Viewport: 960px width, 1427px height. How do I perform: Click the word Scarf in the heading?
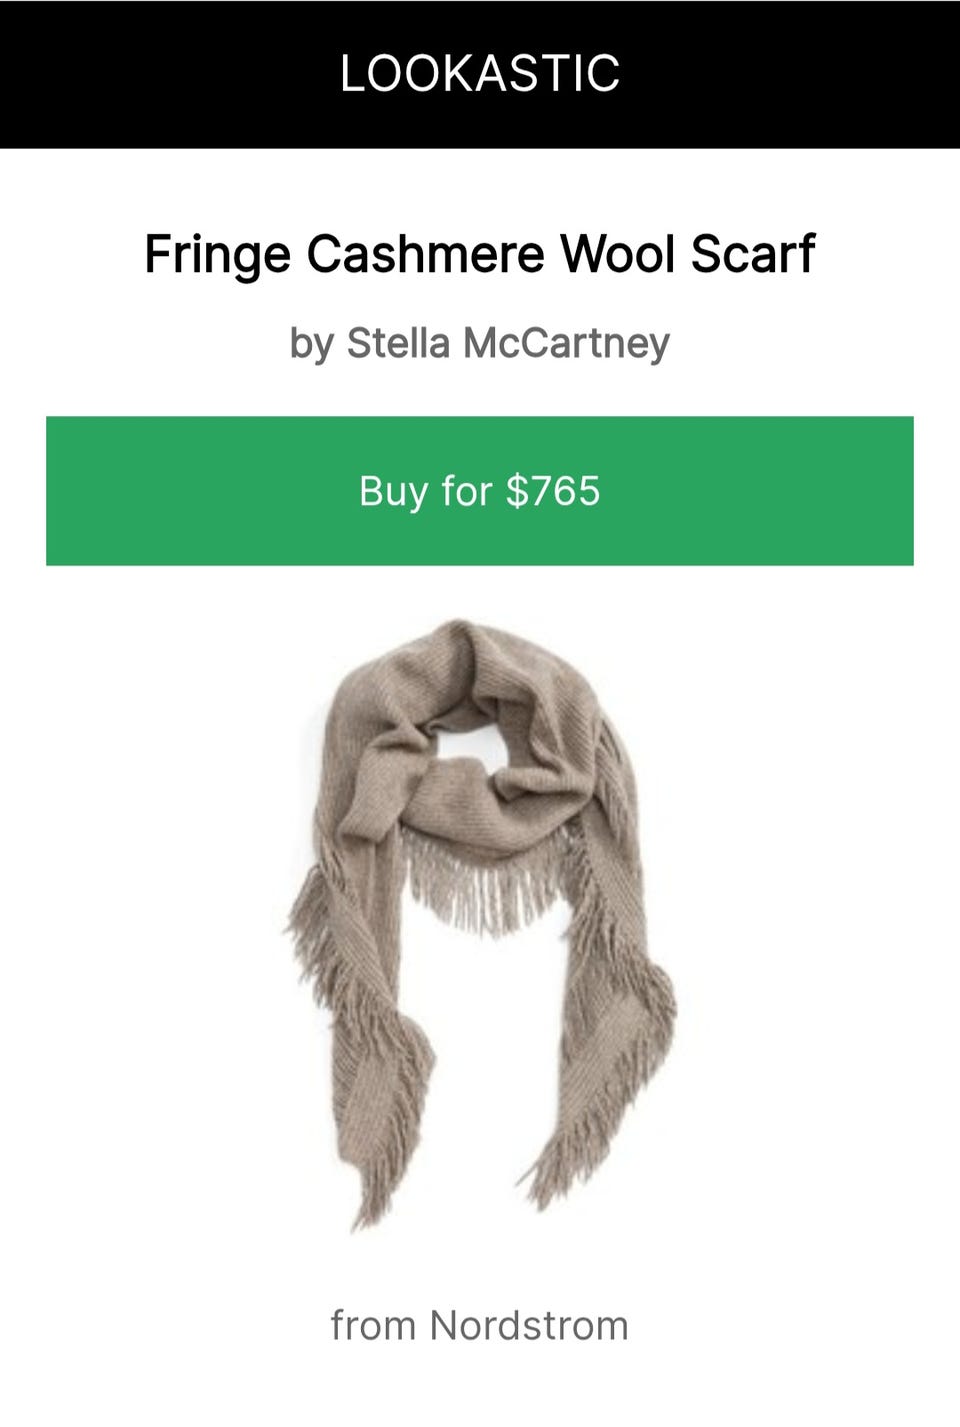coord(753,253)
